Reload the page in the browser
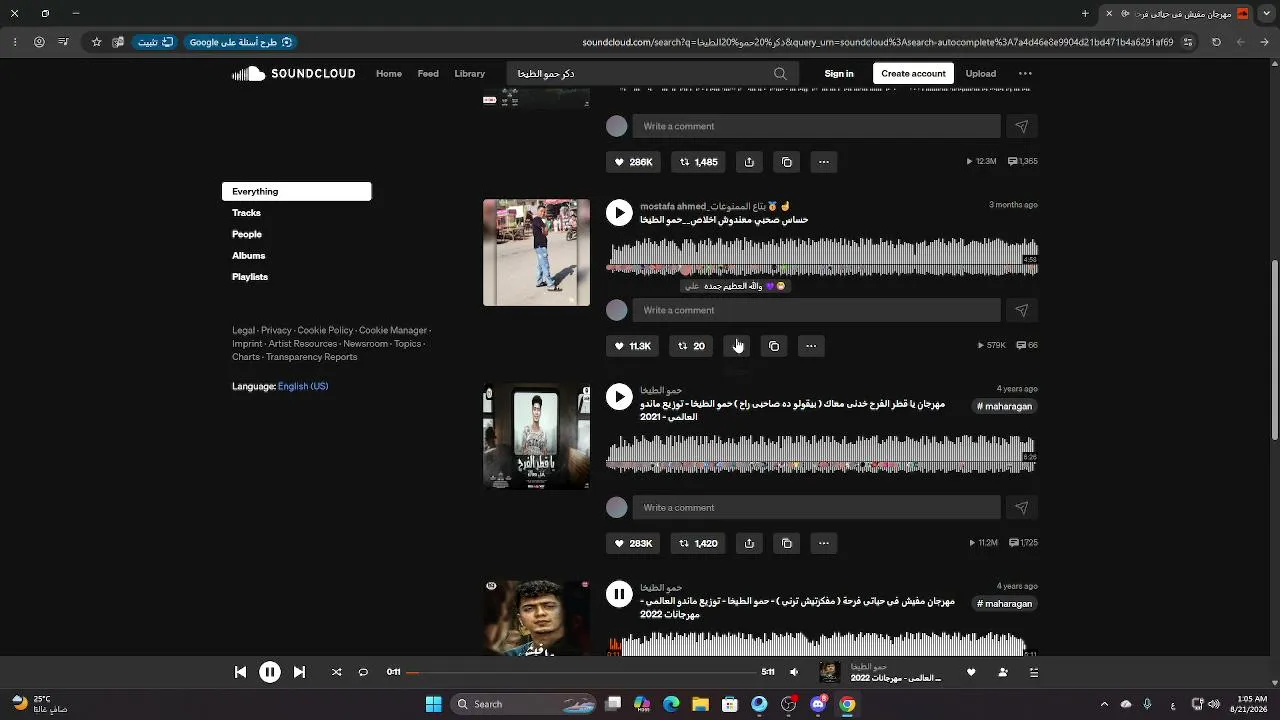The height and width of the screenshot is (720, 1280). (x=1216, y=42)
